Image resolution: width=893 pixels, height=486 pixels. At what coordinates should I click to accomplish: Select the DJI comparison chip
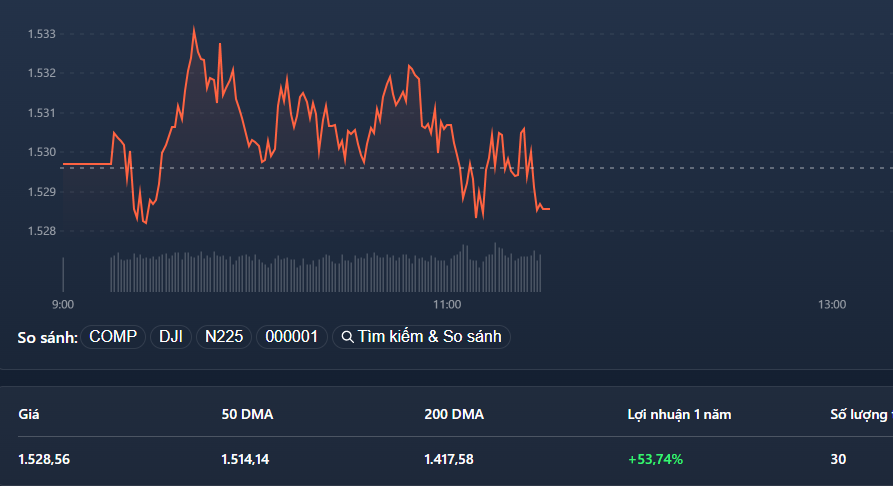coord(170,337)
